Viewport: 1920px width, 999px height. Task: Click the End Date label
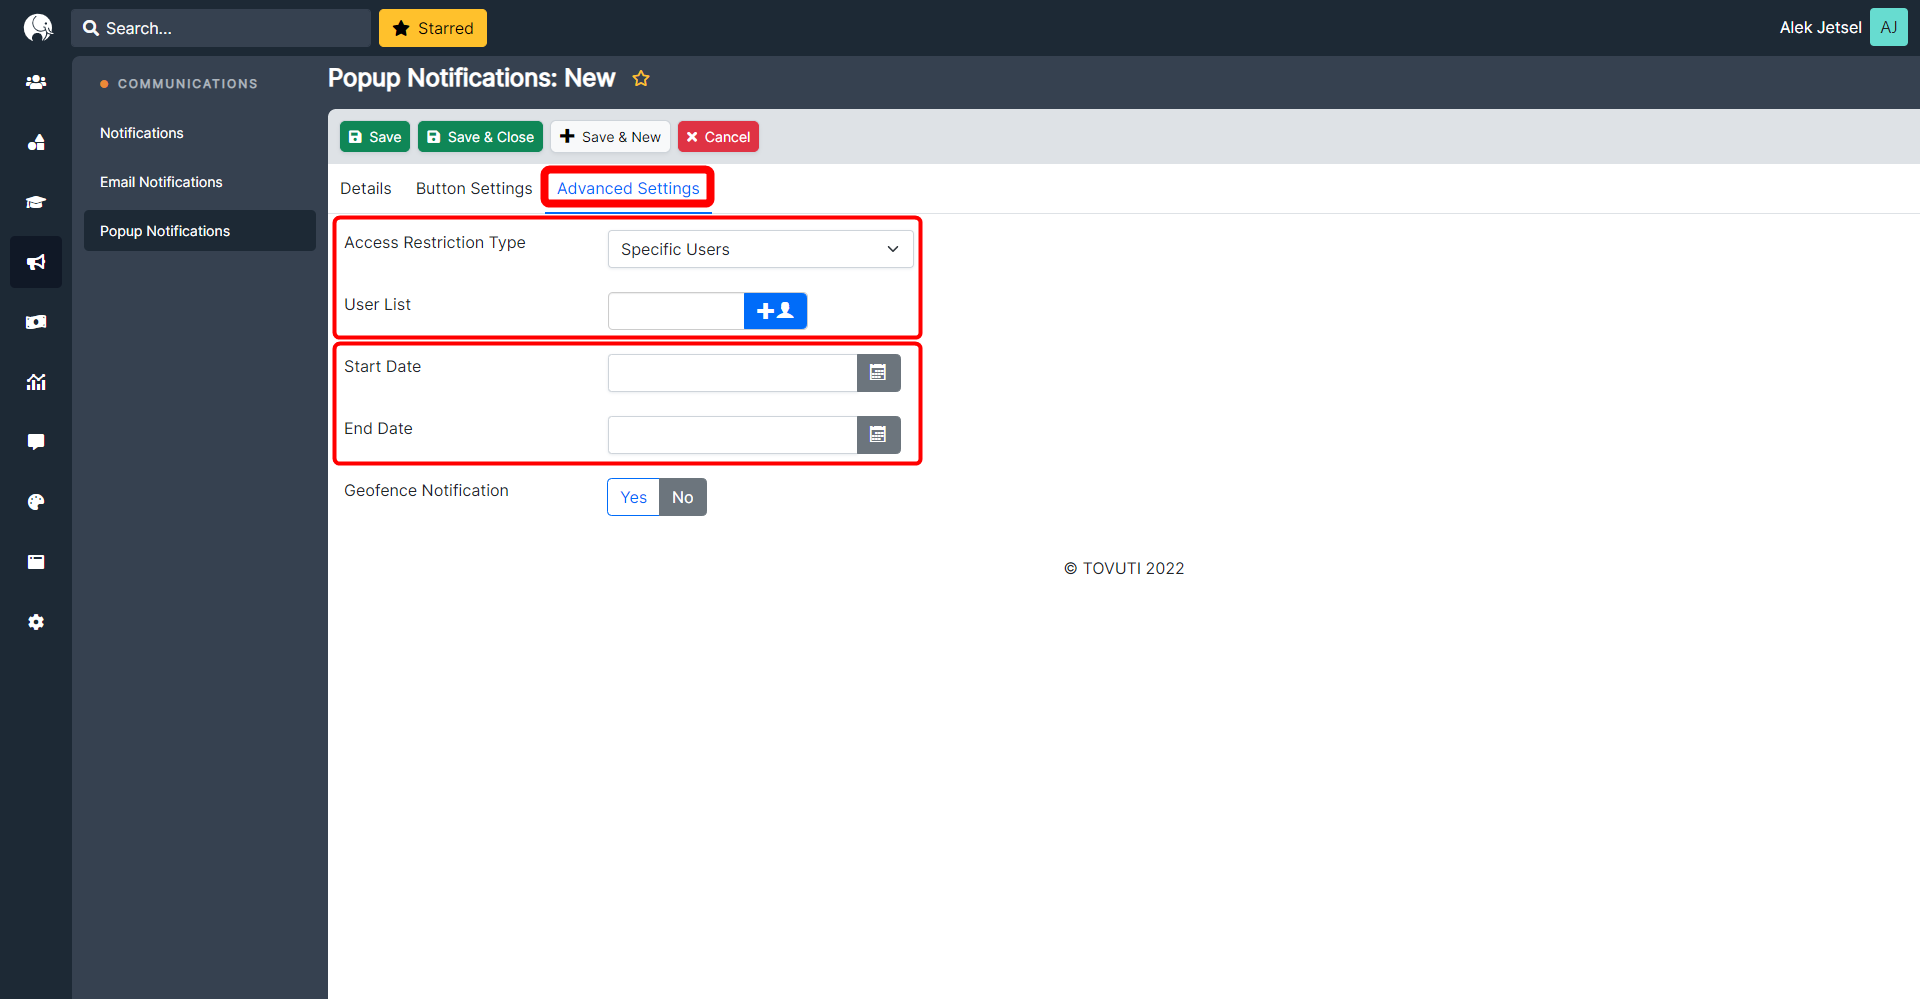coord(378,428)
